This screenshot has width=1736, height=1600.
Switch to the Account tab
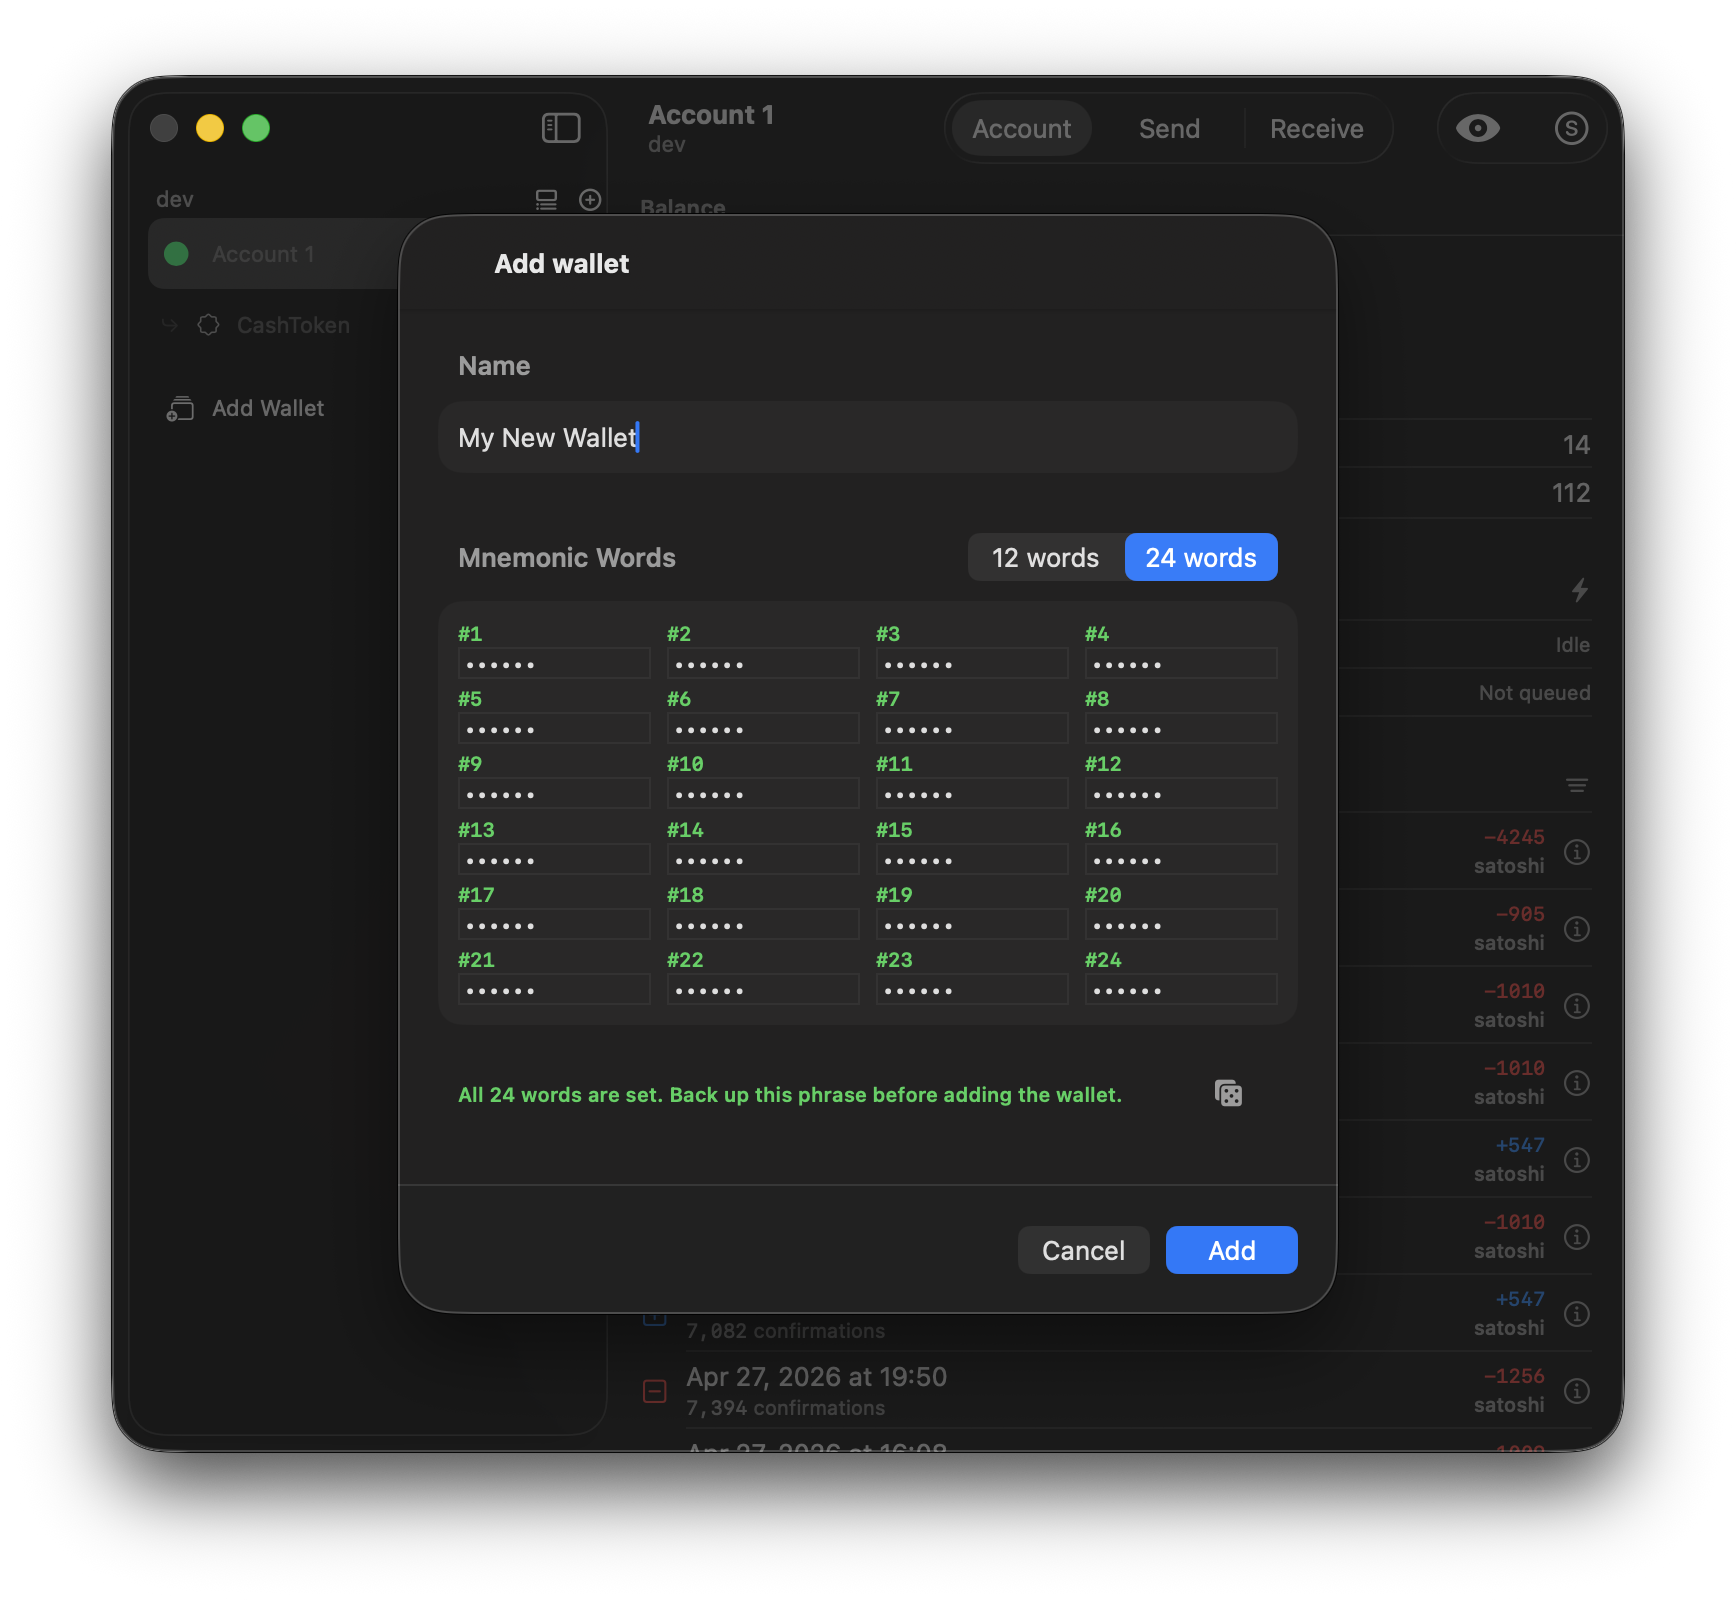click(1021, 128)
